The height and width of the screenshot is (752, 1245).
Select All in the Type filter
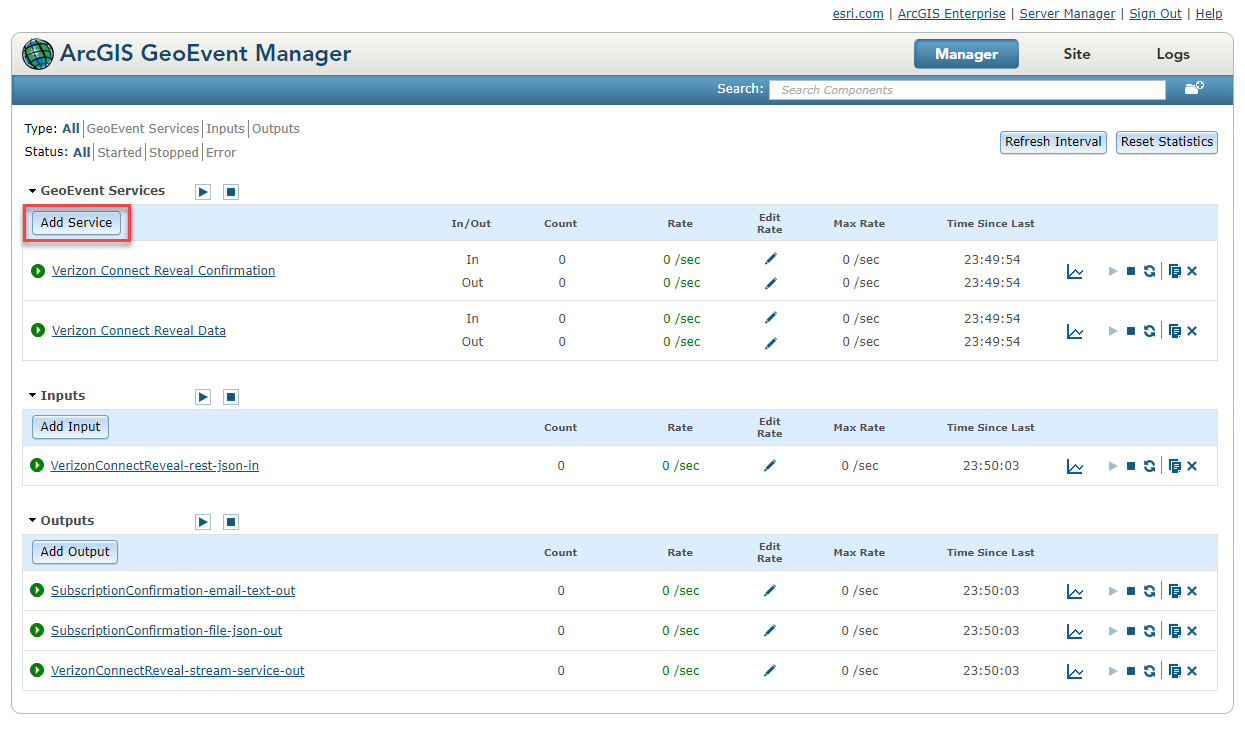click(71, 129)
